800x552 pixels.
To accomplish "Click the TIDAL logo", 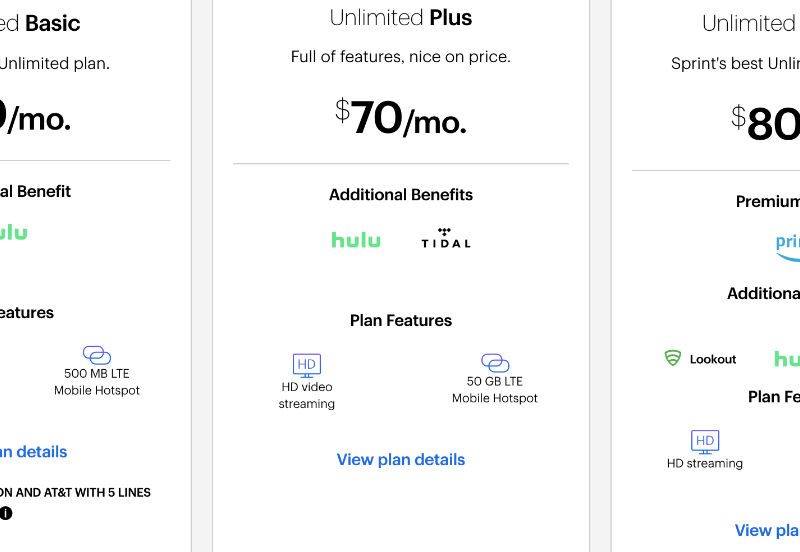I will [445, 238].
